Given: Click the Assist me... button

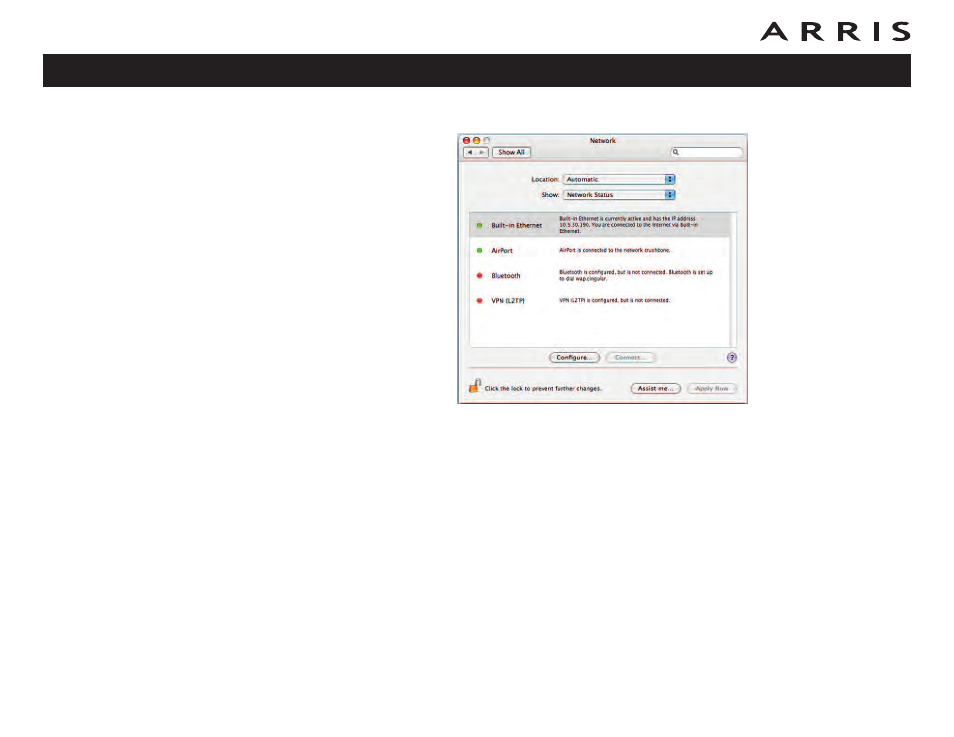Looking at the screenshot, I should pyautogui.click(x=655, y=388).
